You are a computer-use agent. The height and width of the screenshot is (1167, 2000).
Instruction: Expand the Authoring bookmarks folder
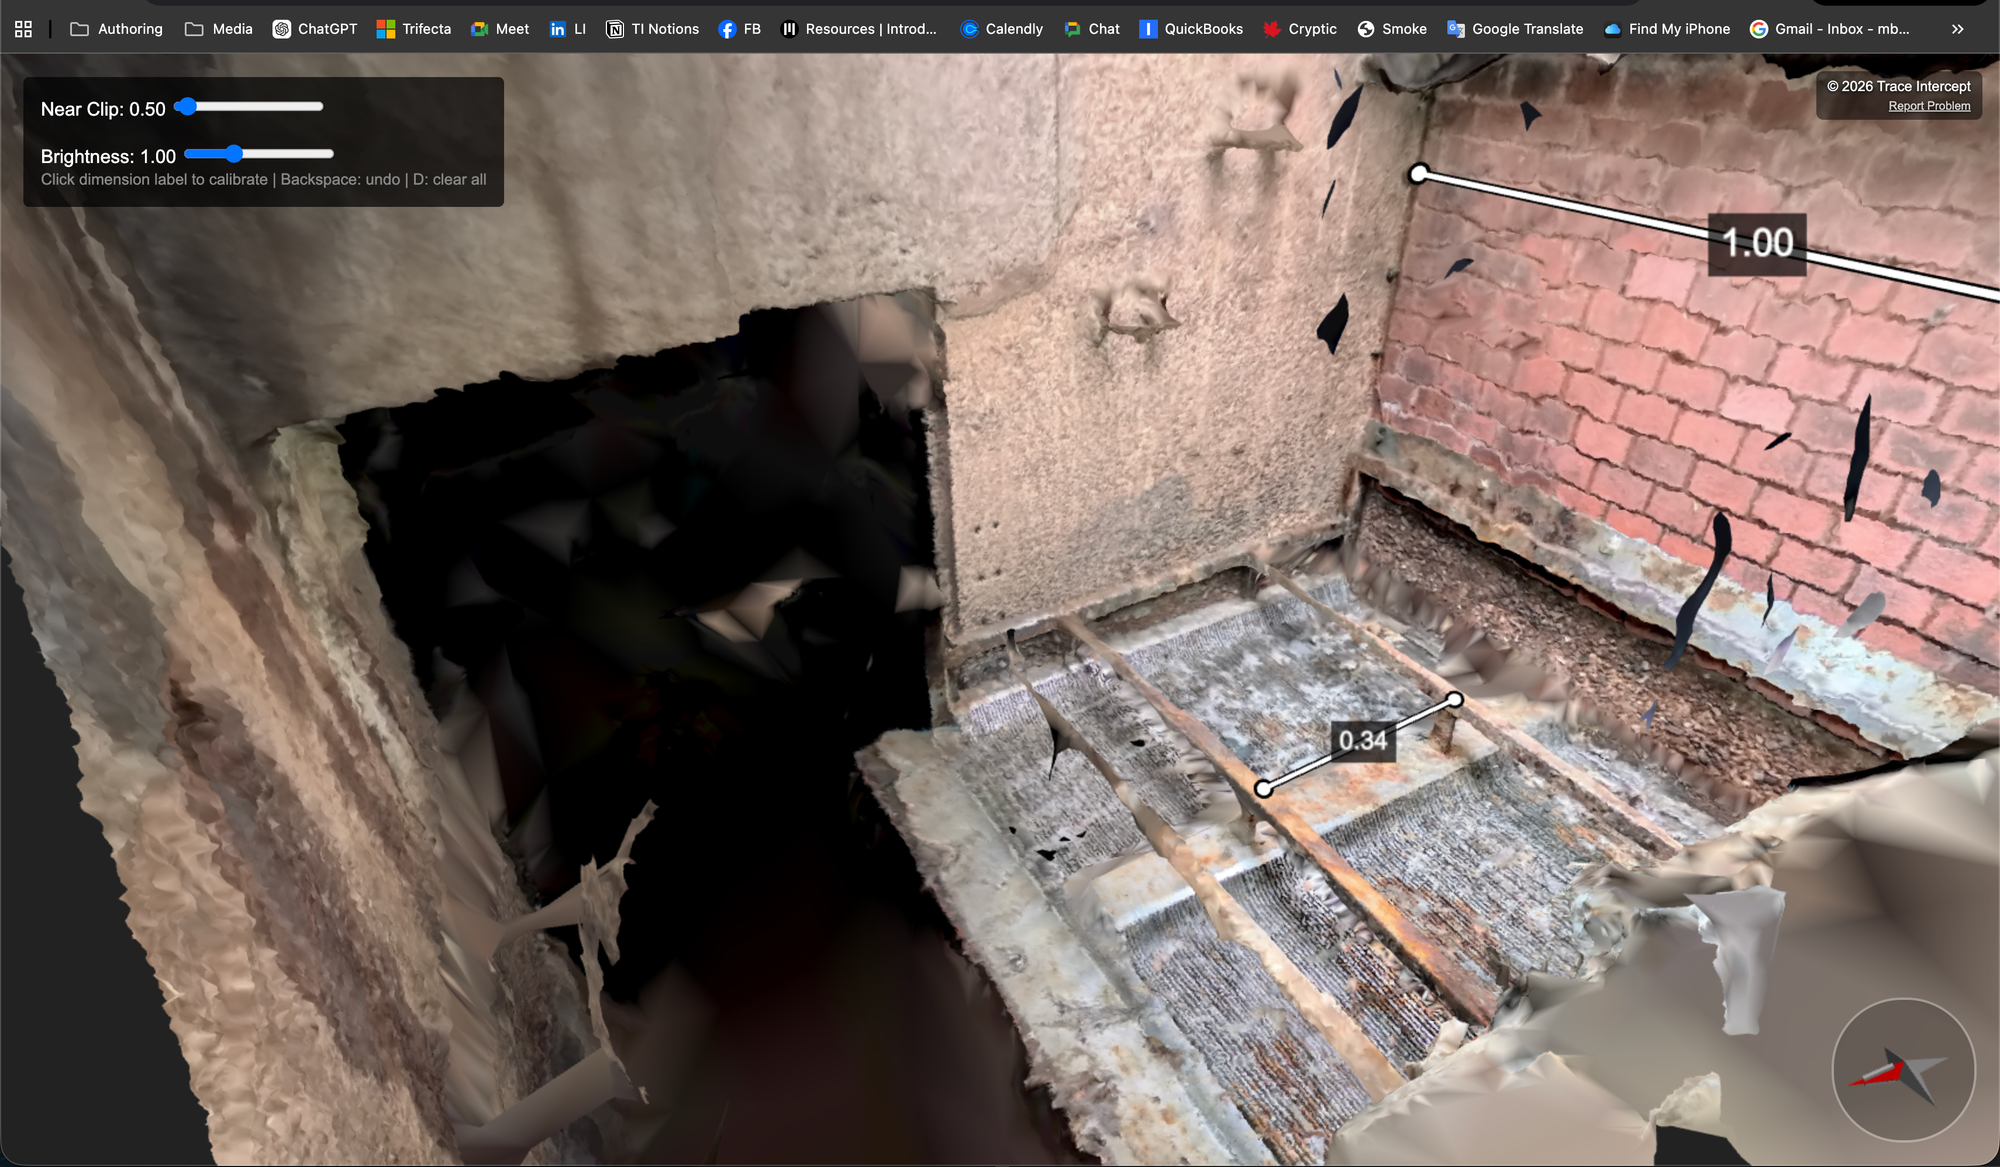click(116, 29)
